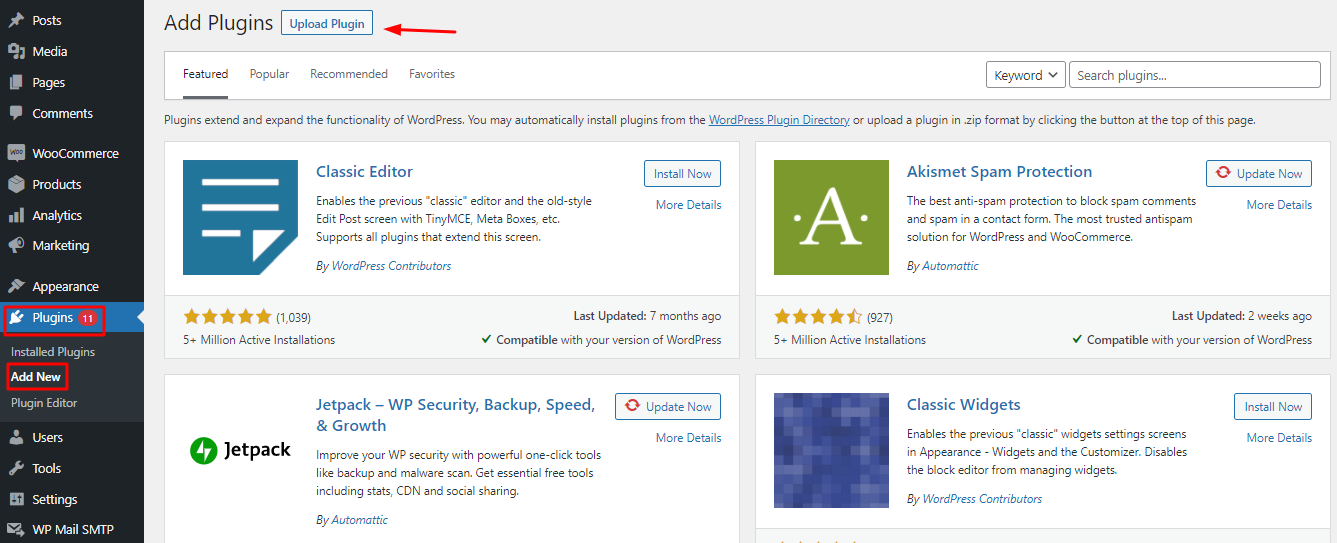Open More Details for Jetpack
The height and width of the screenshot is (543, 1337).
tap(688, 438)
